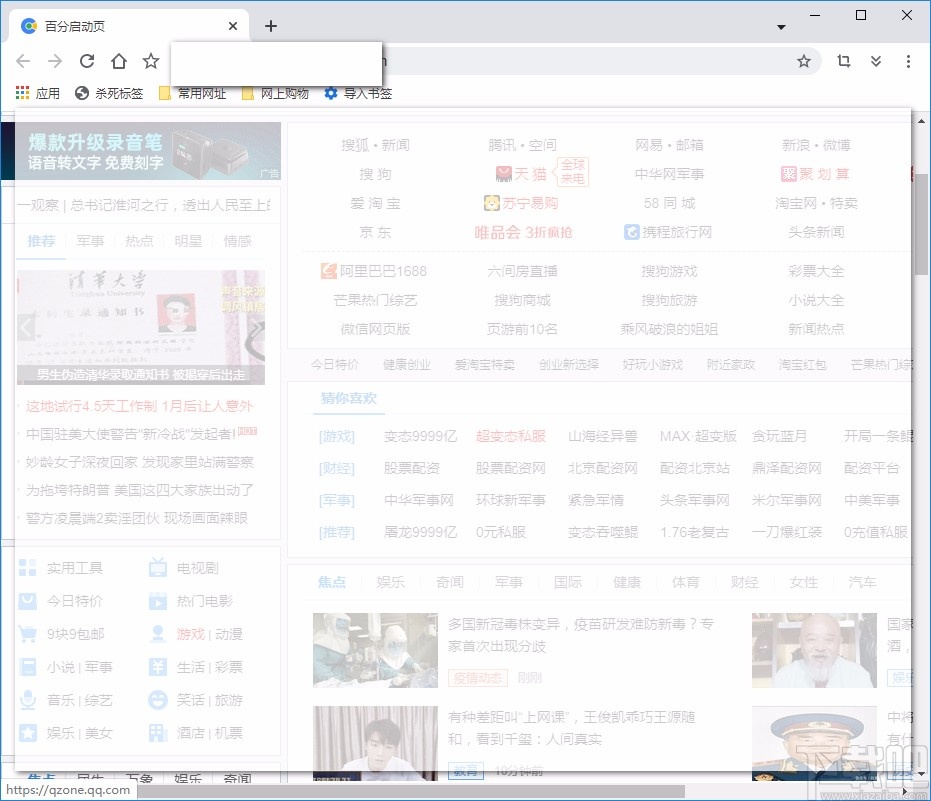
Task: Click 导入书签 gear bookmark
Action: tap(358, 93)
